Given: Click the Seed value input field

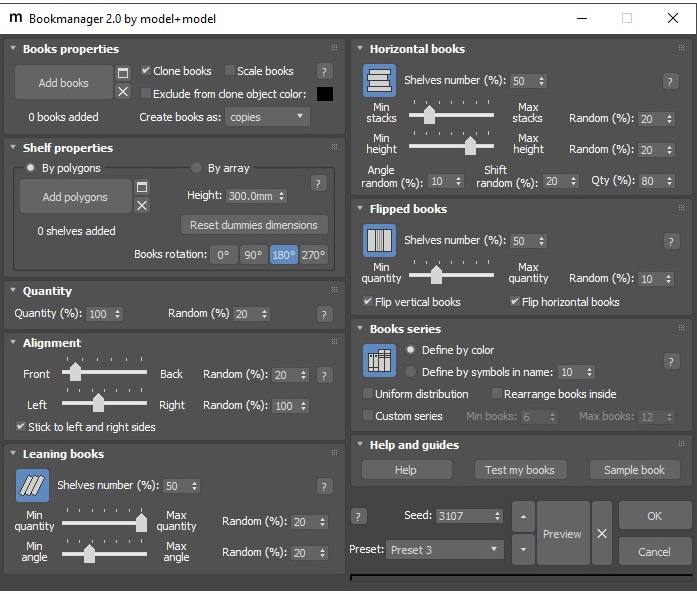Looking at the screenshot, I should coord(462,516).
